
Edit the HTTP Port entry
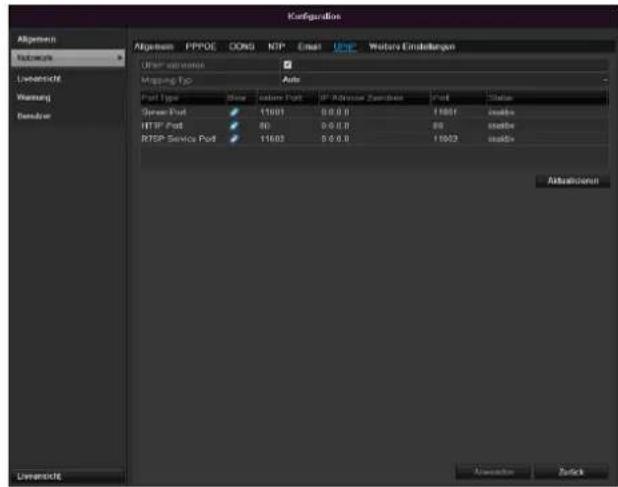click(x=234, y=126)
